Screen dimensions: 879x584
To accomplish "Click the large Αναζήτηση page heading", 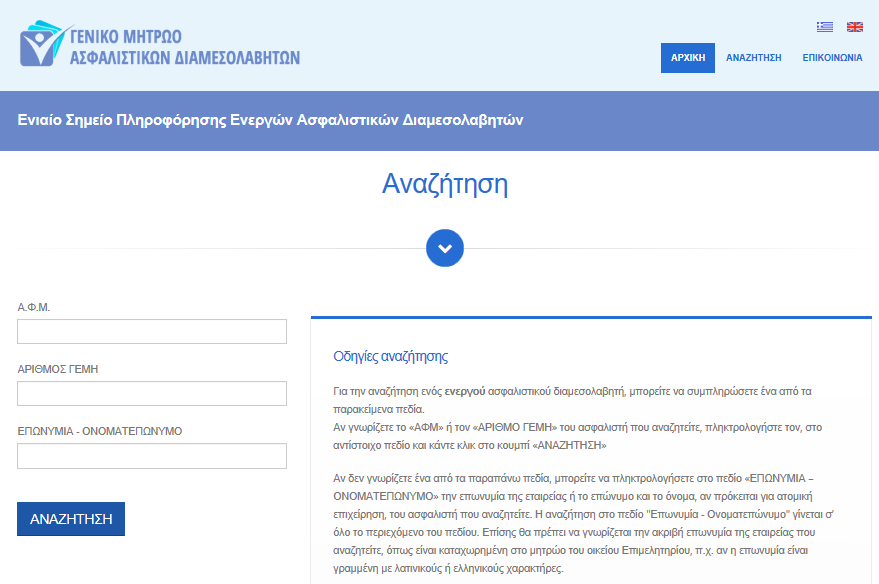I will pos(445,185).
